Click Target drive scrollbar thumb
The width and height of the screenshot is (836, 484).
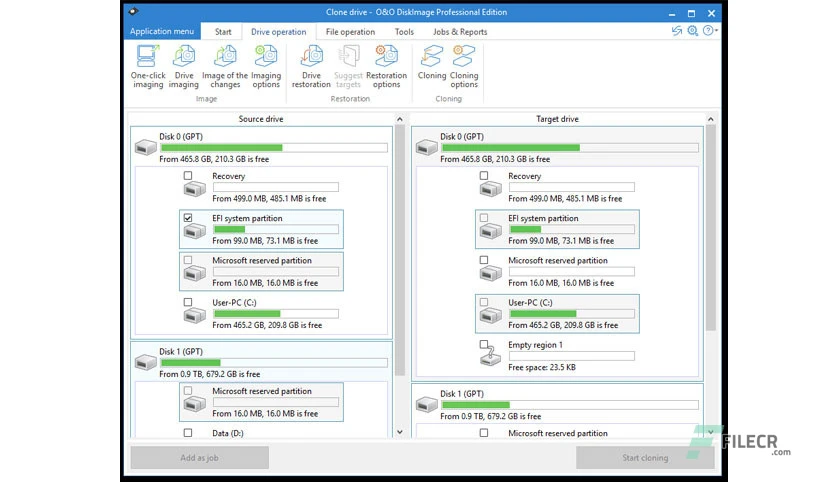tap(710, 228)
